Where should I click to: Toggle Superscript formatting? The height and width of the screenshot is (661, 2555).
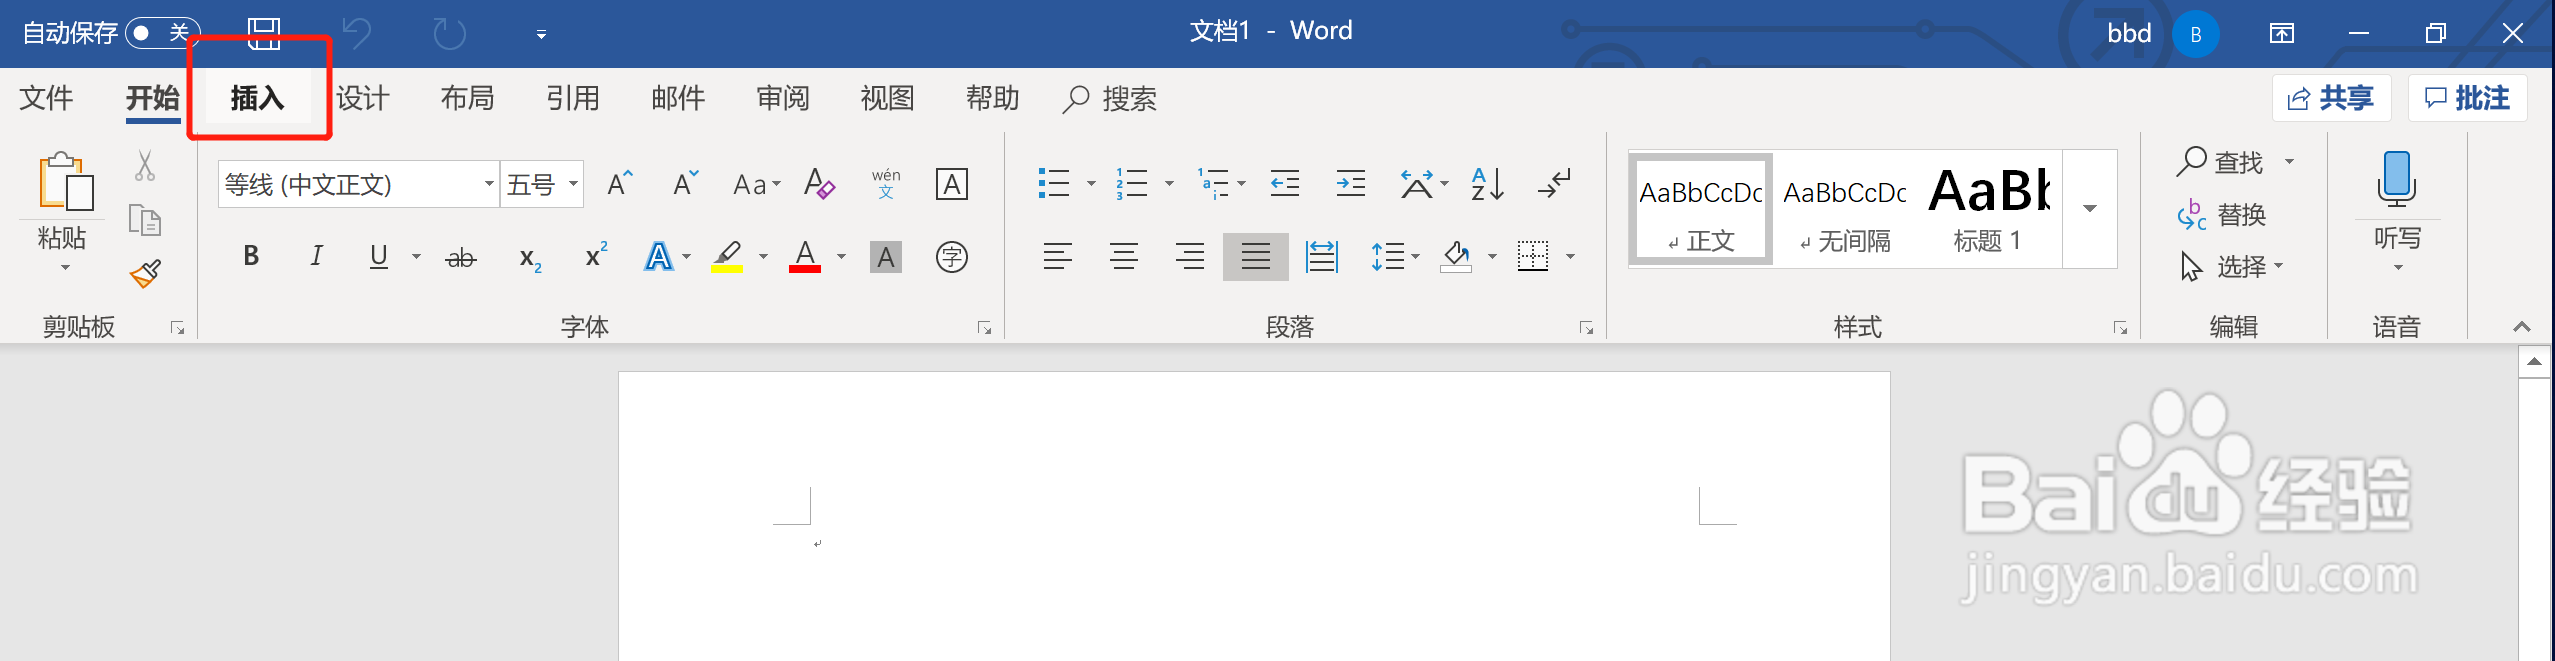click(x=596, y=256)
